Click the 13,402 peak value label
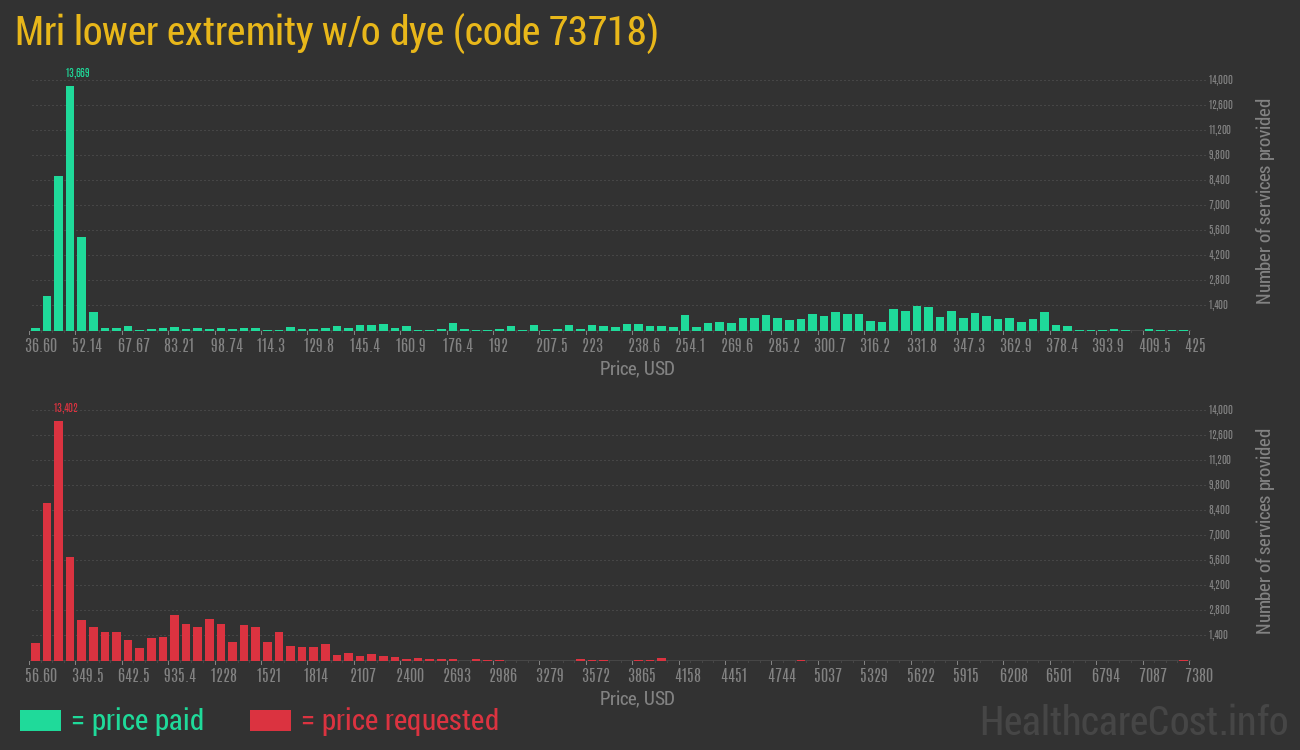 [x=65, y=408]
